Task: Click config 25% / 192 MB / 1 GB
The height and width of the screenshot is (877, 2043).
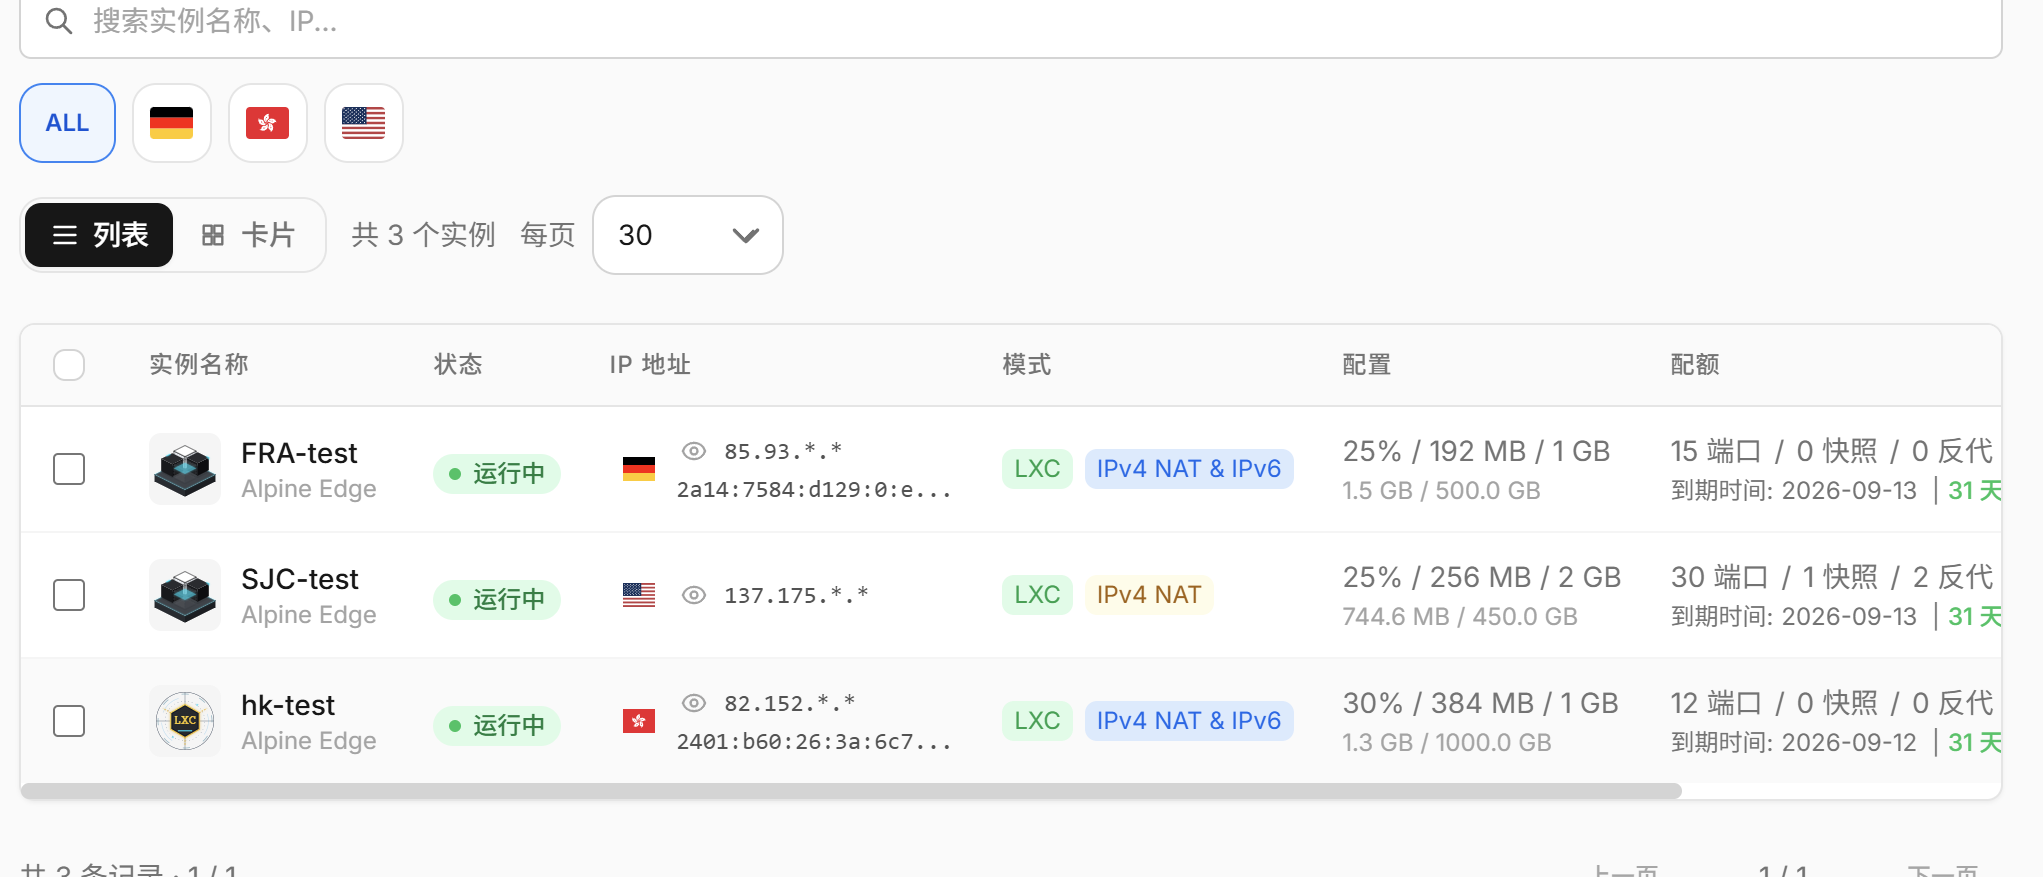Action: [1476, 452]
